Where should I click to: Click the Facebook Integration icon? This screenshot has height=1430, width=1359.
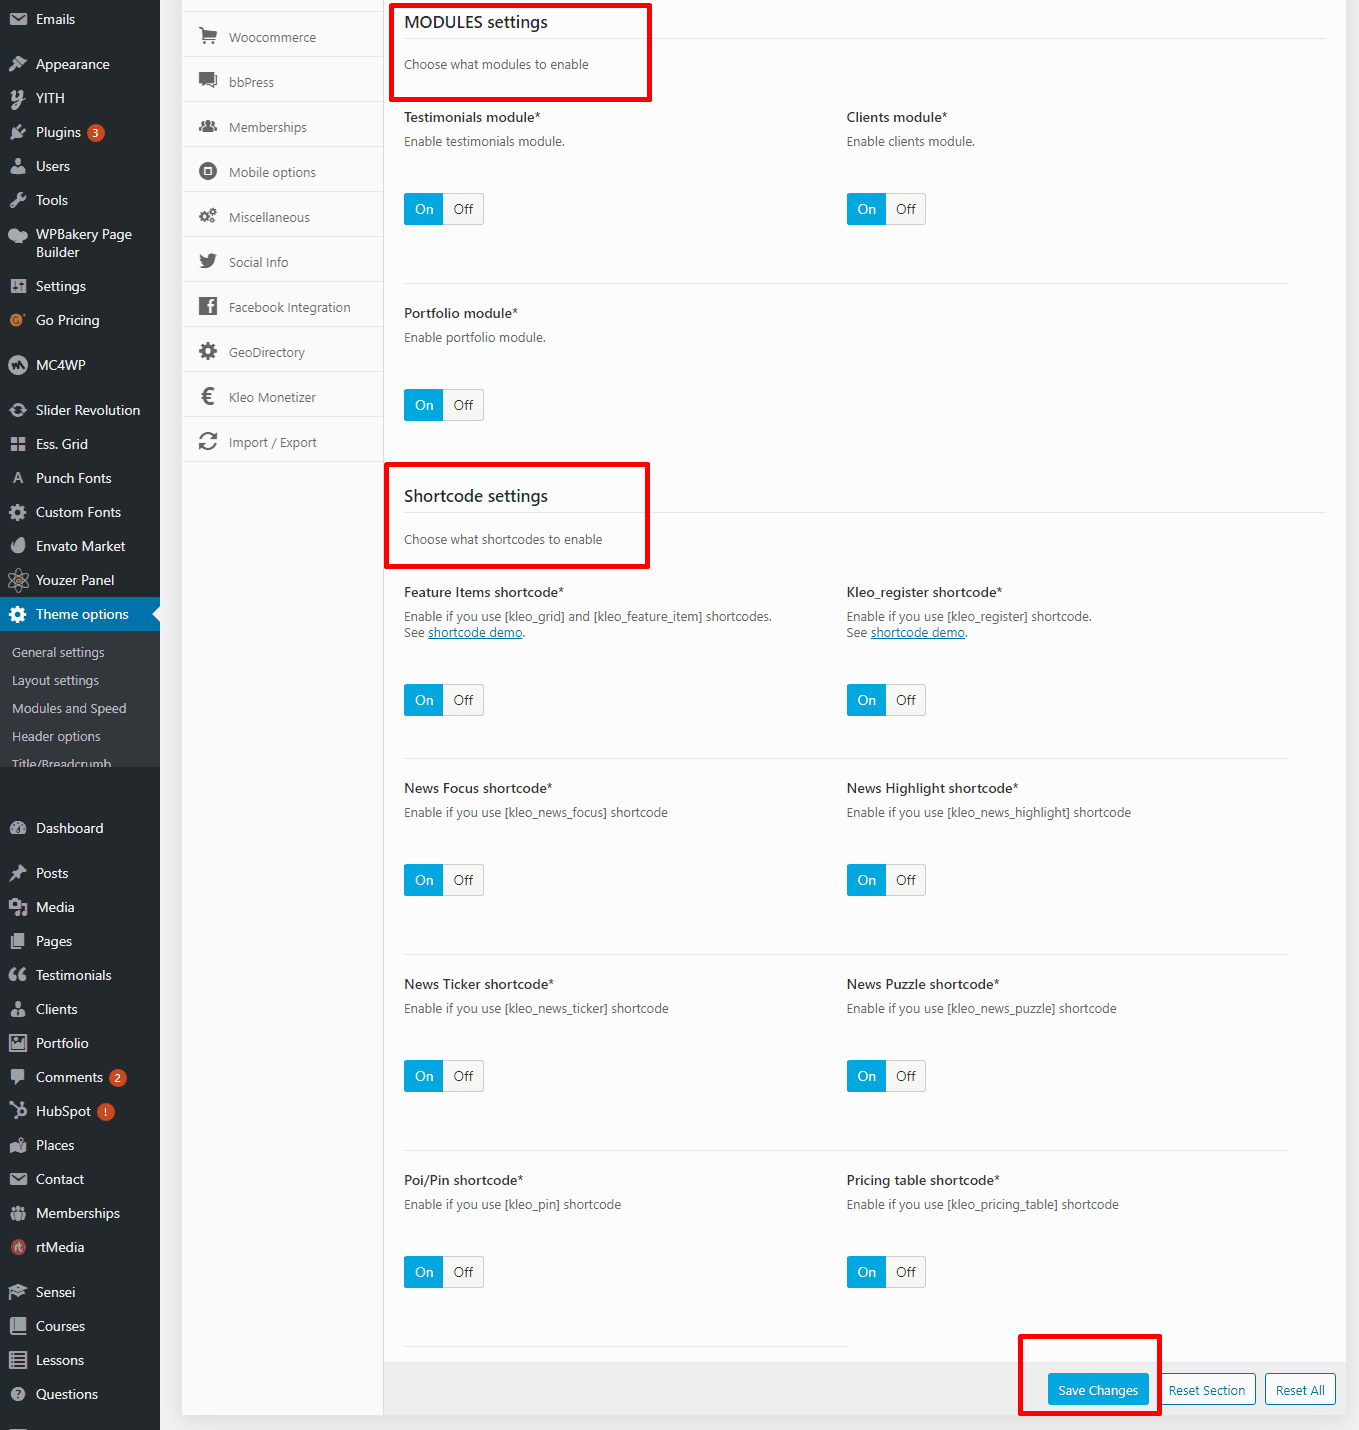[x=208, y=306]
